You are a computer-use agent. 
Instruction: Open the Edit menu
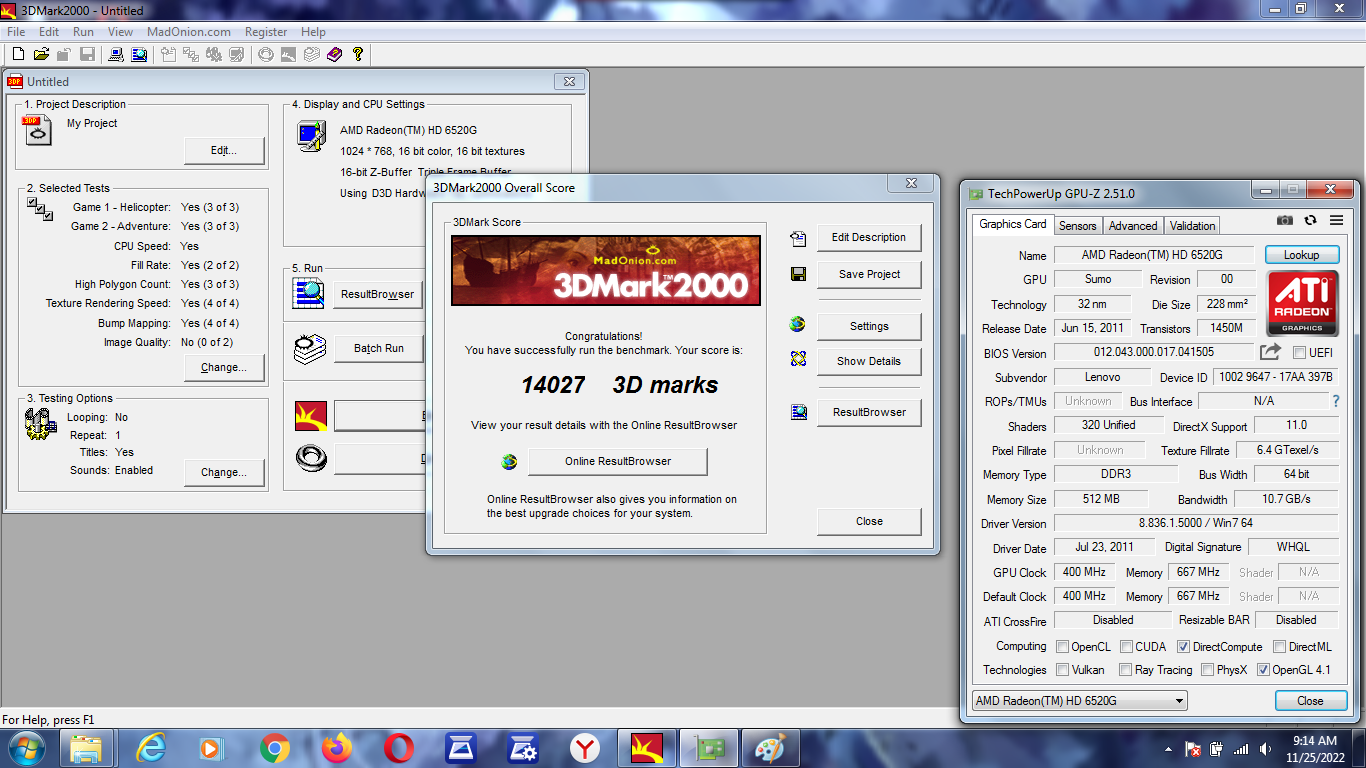49,32
